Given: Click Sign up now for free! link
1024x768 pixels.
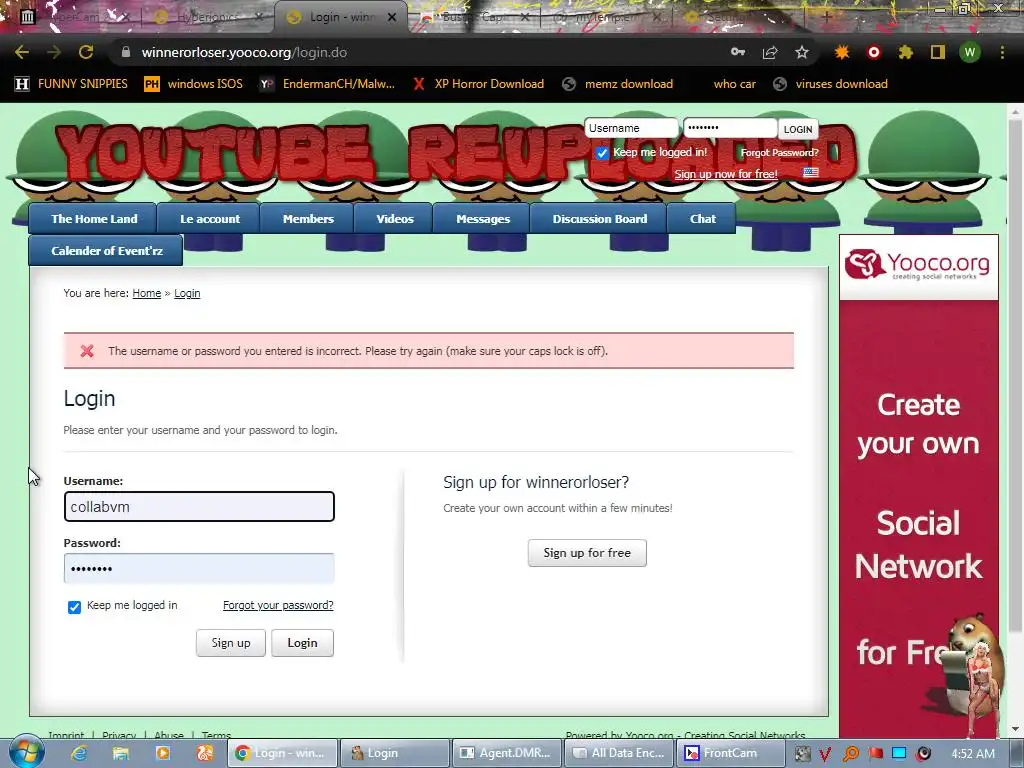Looking at the screenshot, I should 726,174.
